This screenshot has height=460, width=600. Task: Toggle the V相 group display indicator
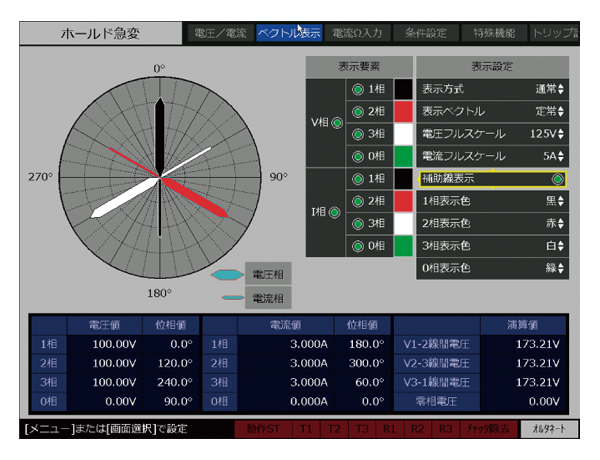(x=336, y=123)
